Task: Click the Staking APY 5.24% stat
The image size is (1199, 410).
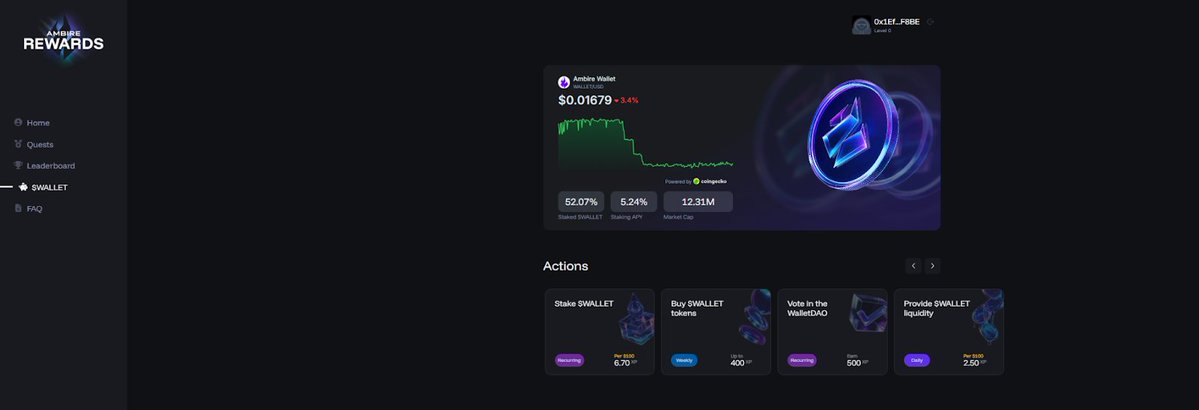Action: [x=634, y=202]
